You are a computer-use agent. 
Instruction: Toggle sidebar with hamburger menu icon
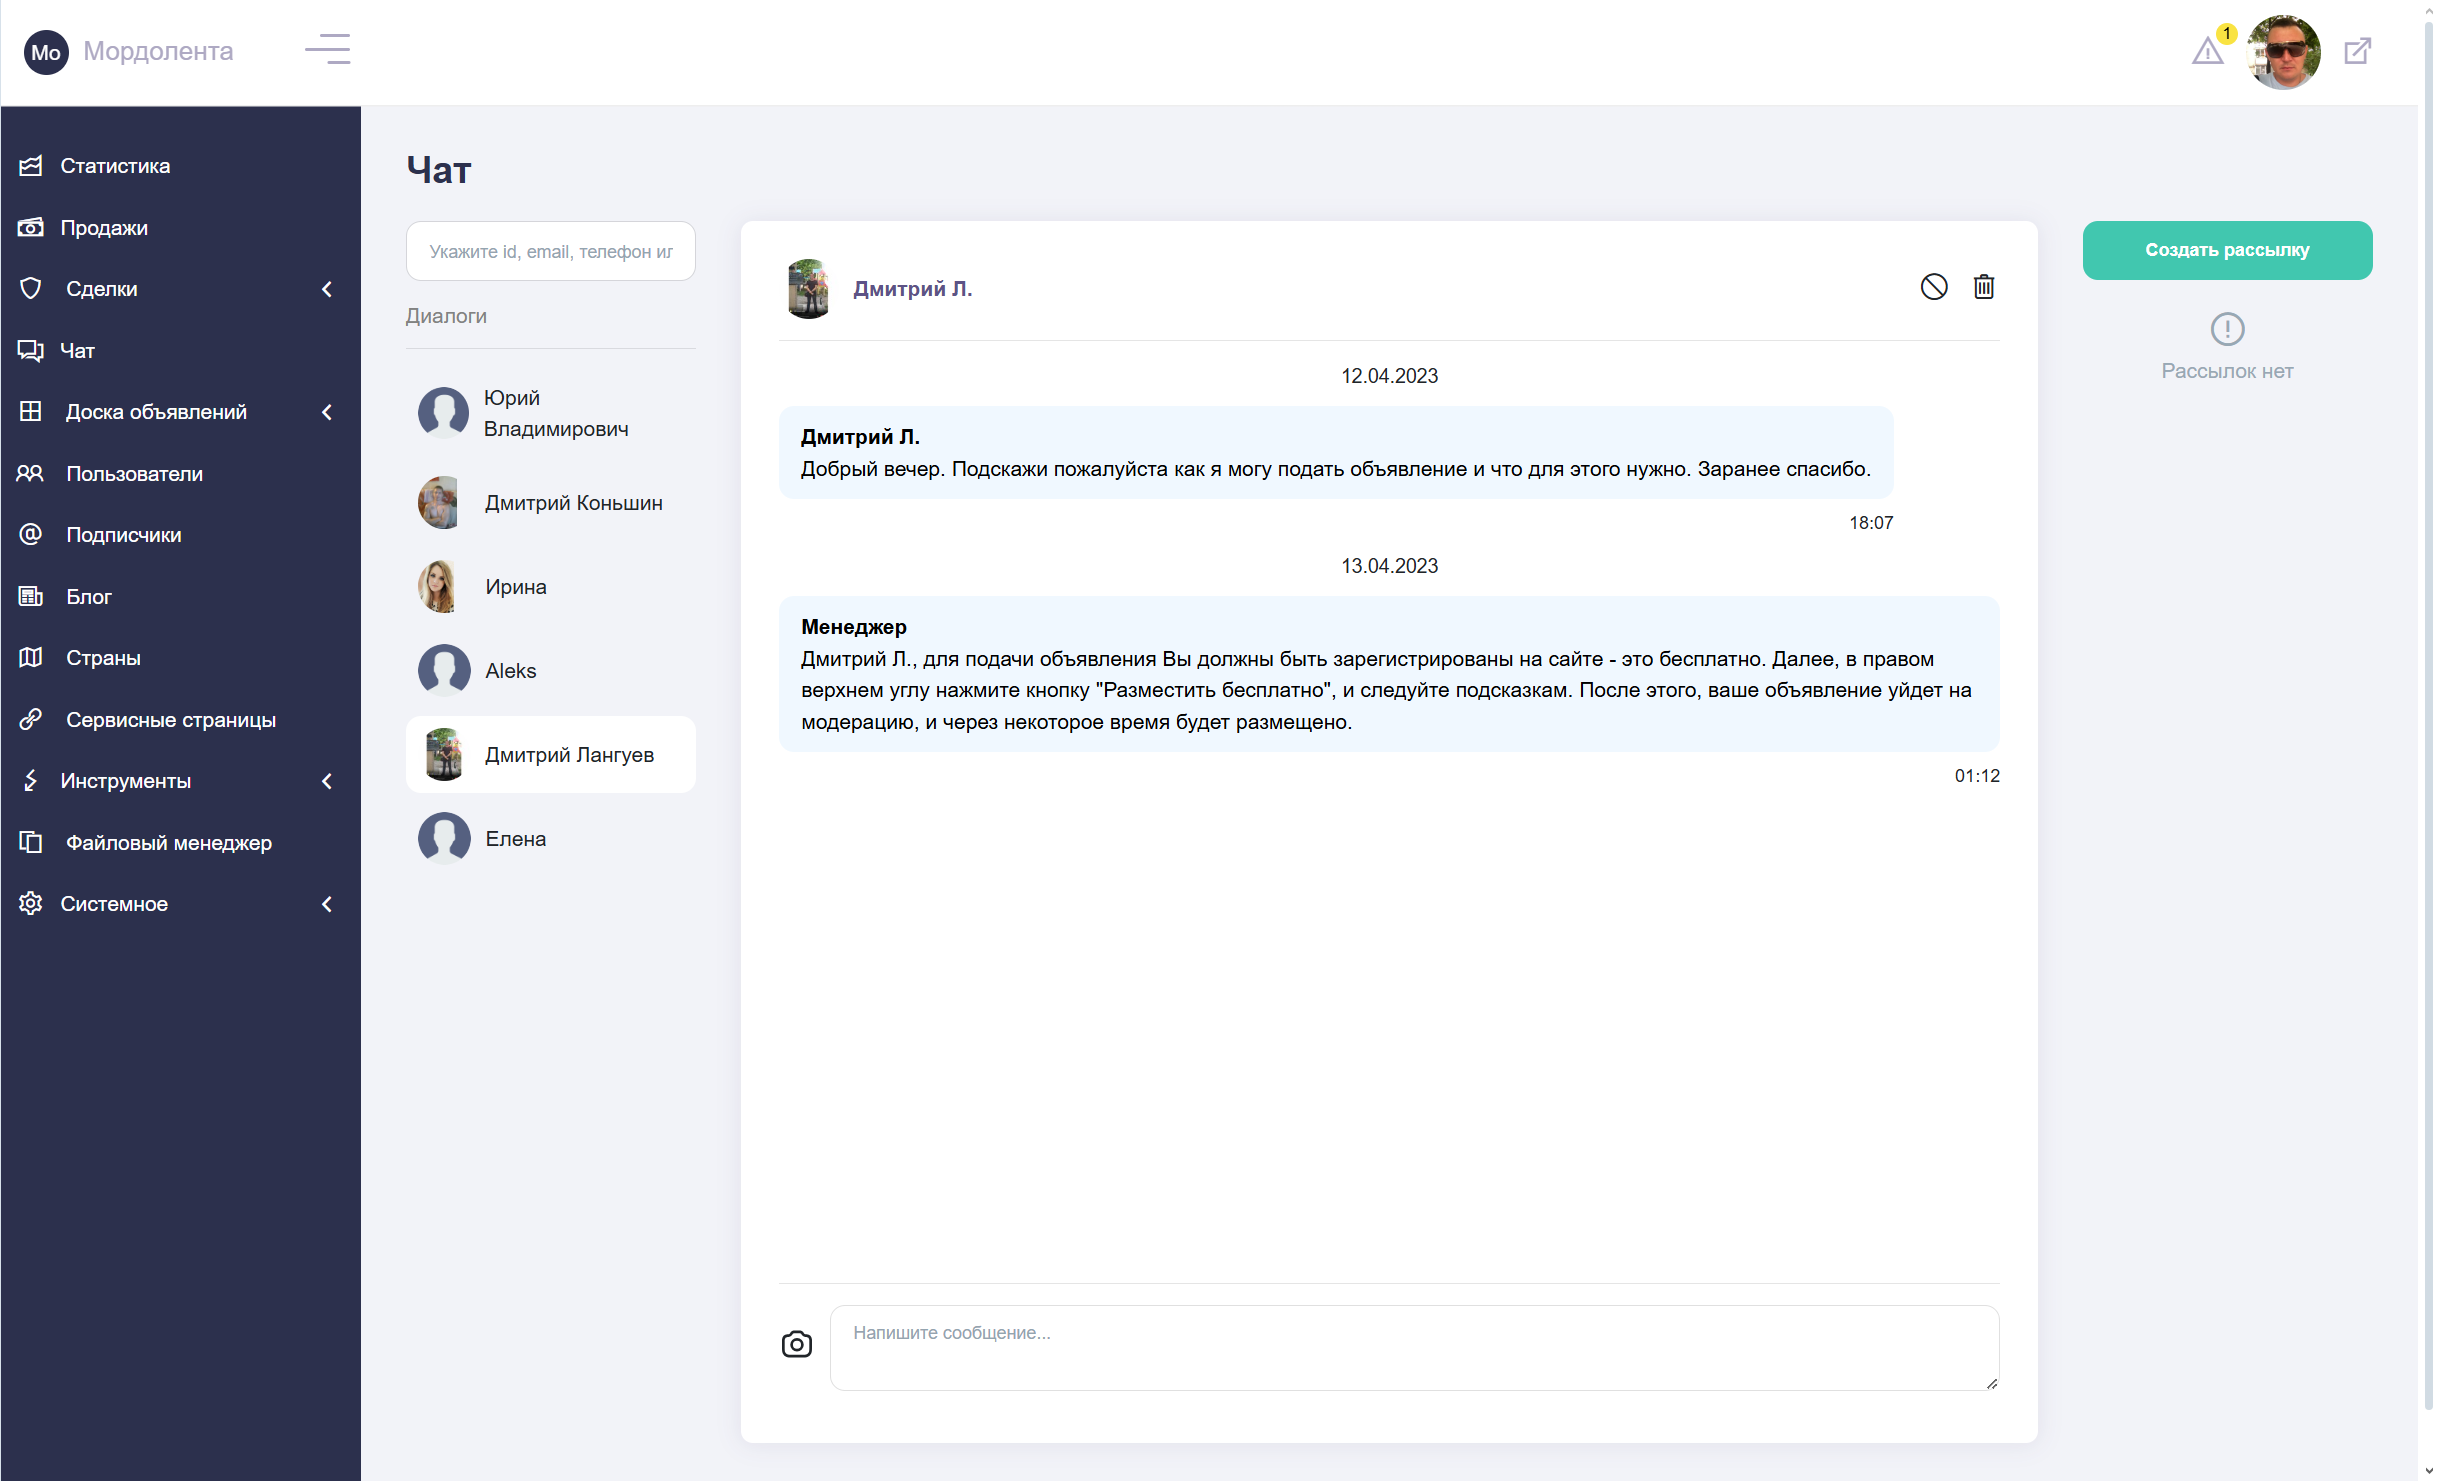tap(328, 49)
